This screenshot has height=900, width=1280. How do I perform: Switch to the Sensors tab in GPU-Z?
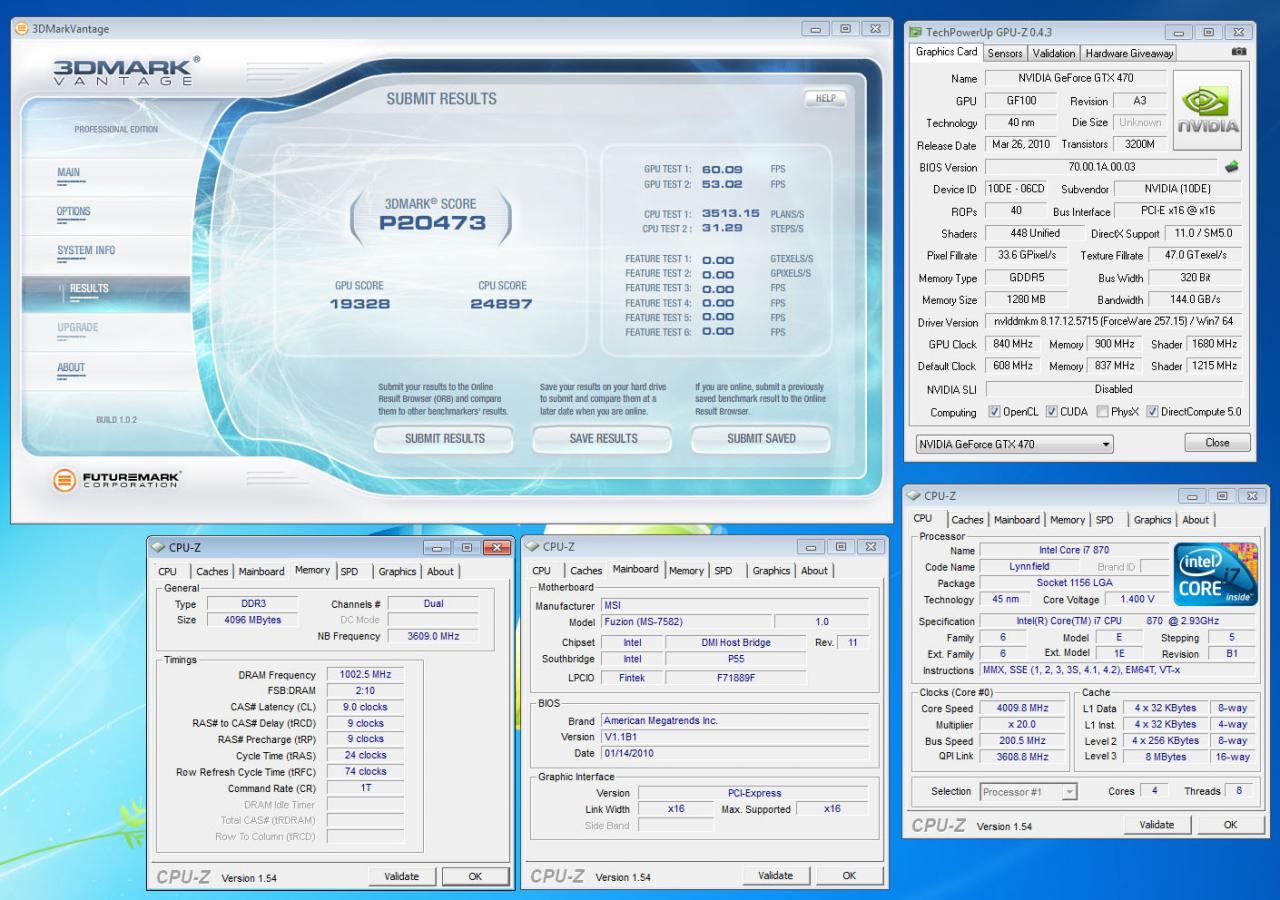tap(1005, 53)
